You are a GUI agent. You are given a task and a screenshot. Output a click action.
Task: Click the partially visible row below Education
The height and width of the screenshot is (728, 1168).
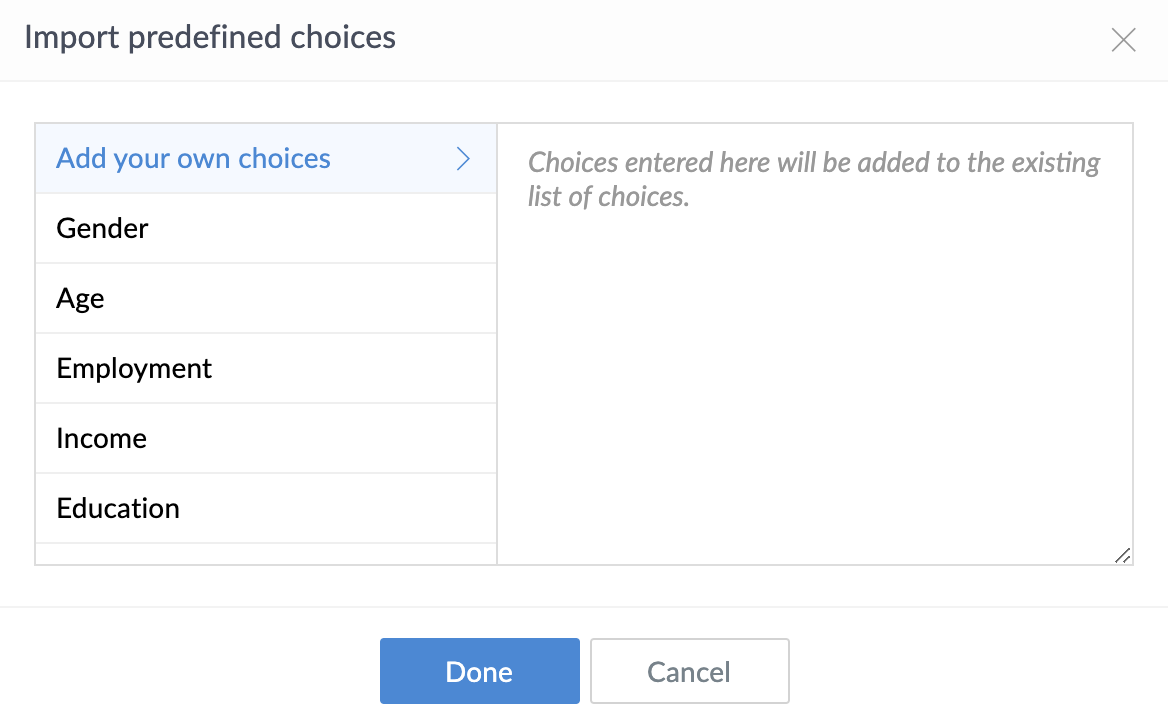(266, 555)
